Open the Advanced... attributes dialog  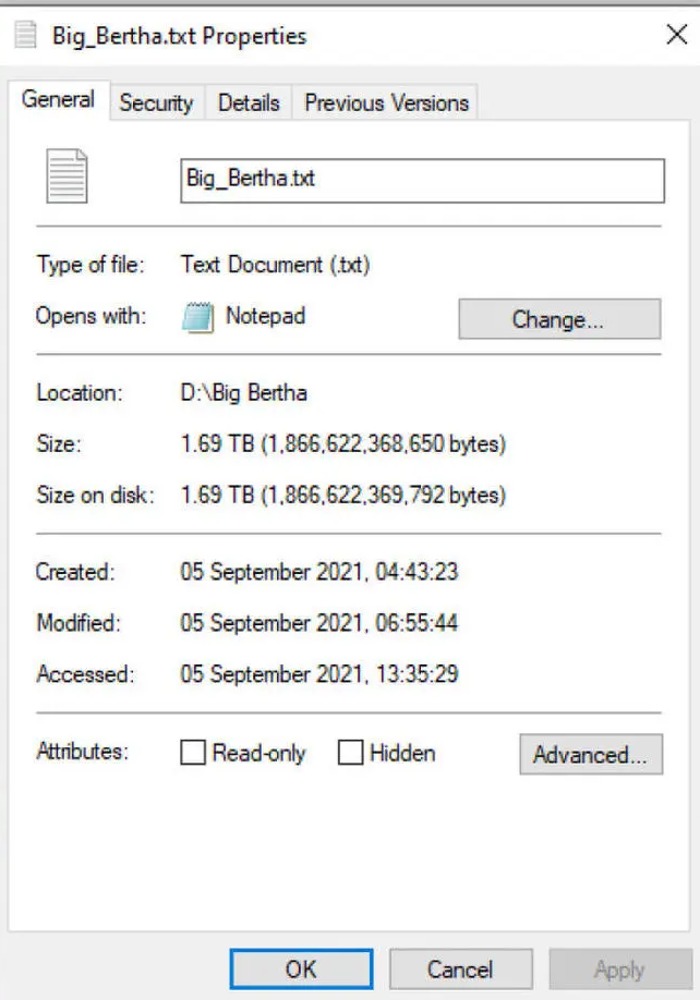pos(590,755)
